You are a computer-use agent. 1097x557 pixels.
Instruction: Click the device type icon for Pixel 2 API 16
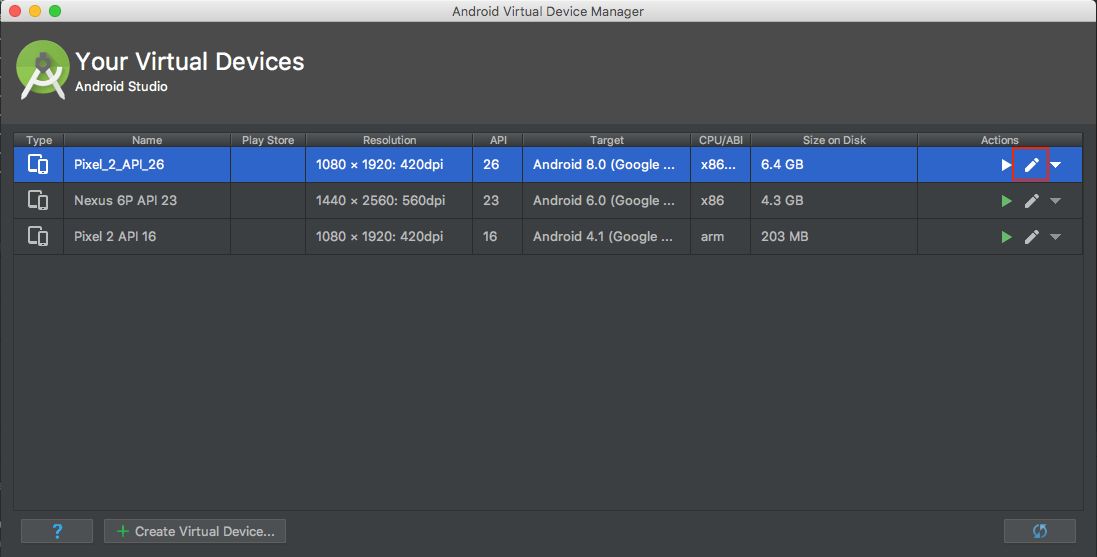(x=38, y=236)
